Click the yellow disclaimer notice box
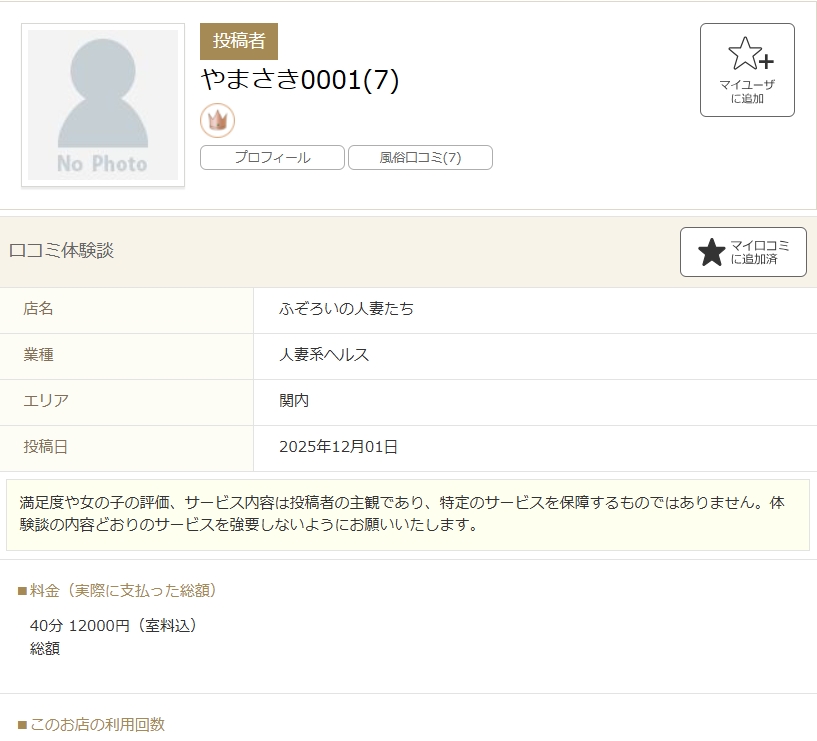The image size is (817, 741). pos(408,514)
